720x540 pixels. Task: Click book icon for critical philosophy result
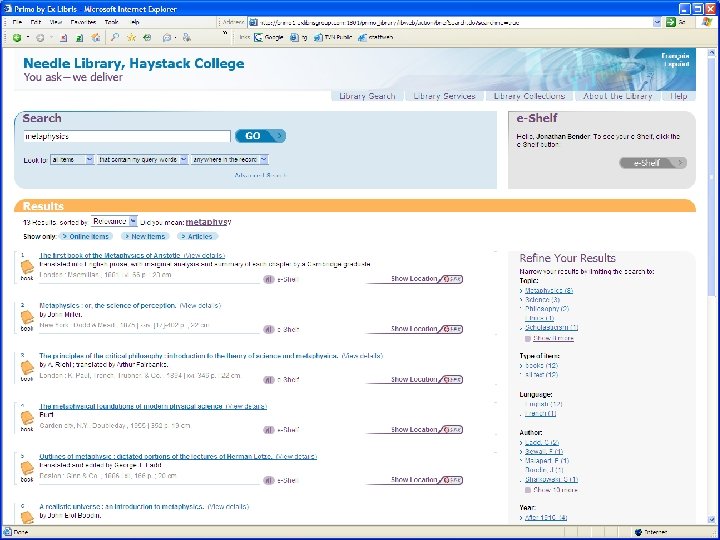pos(27,368)
